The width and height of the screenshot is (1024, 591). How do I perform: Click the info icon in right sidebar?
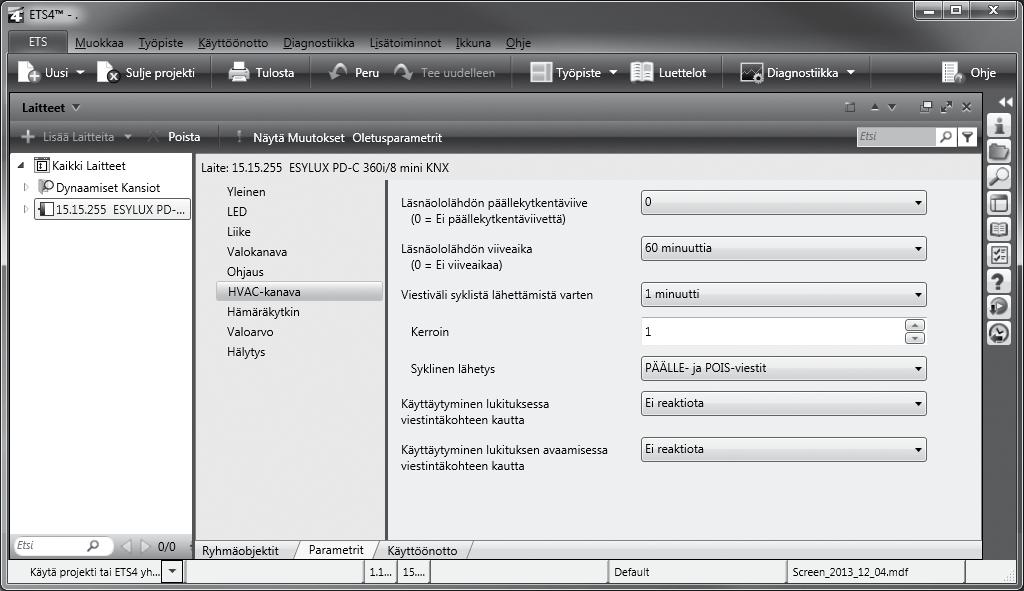tap(999, 125)
